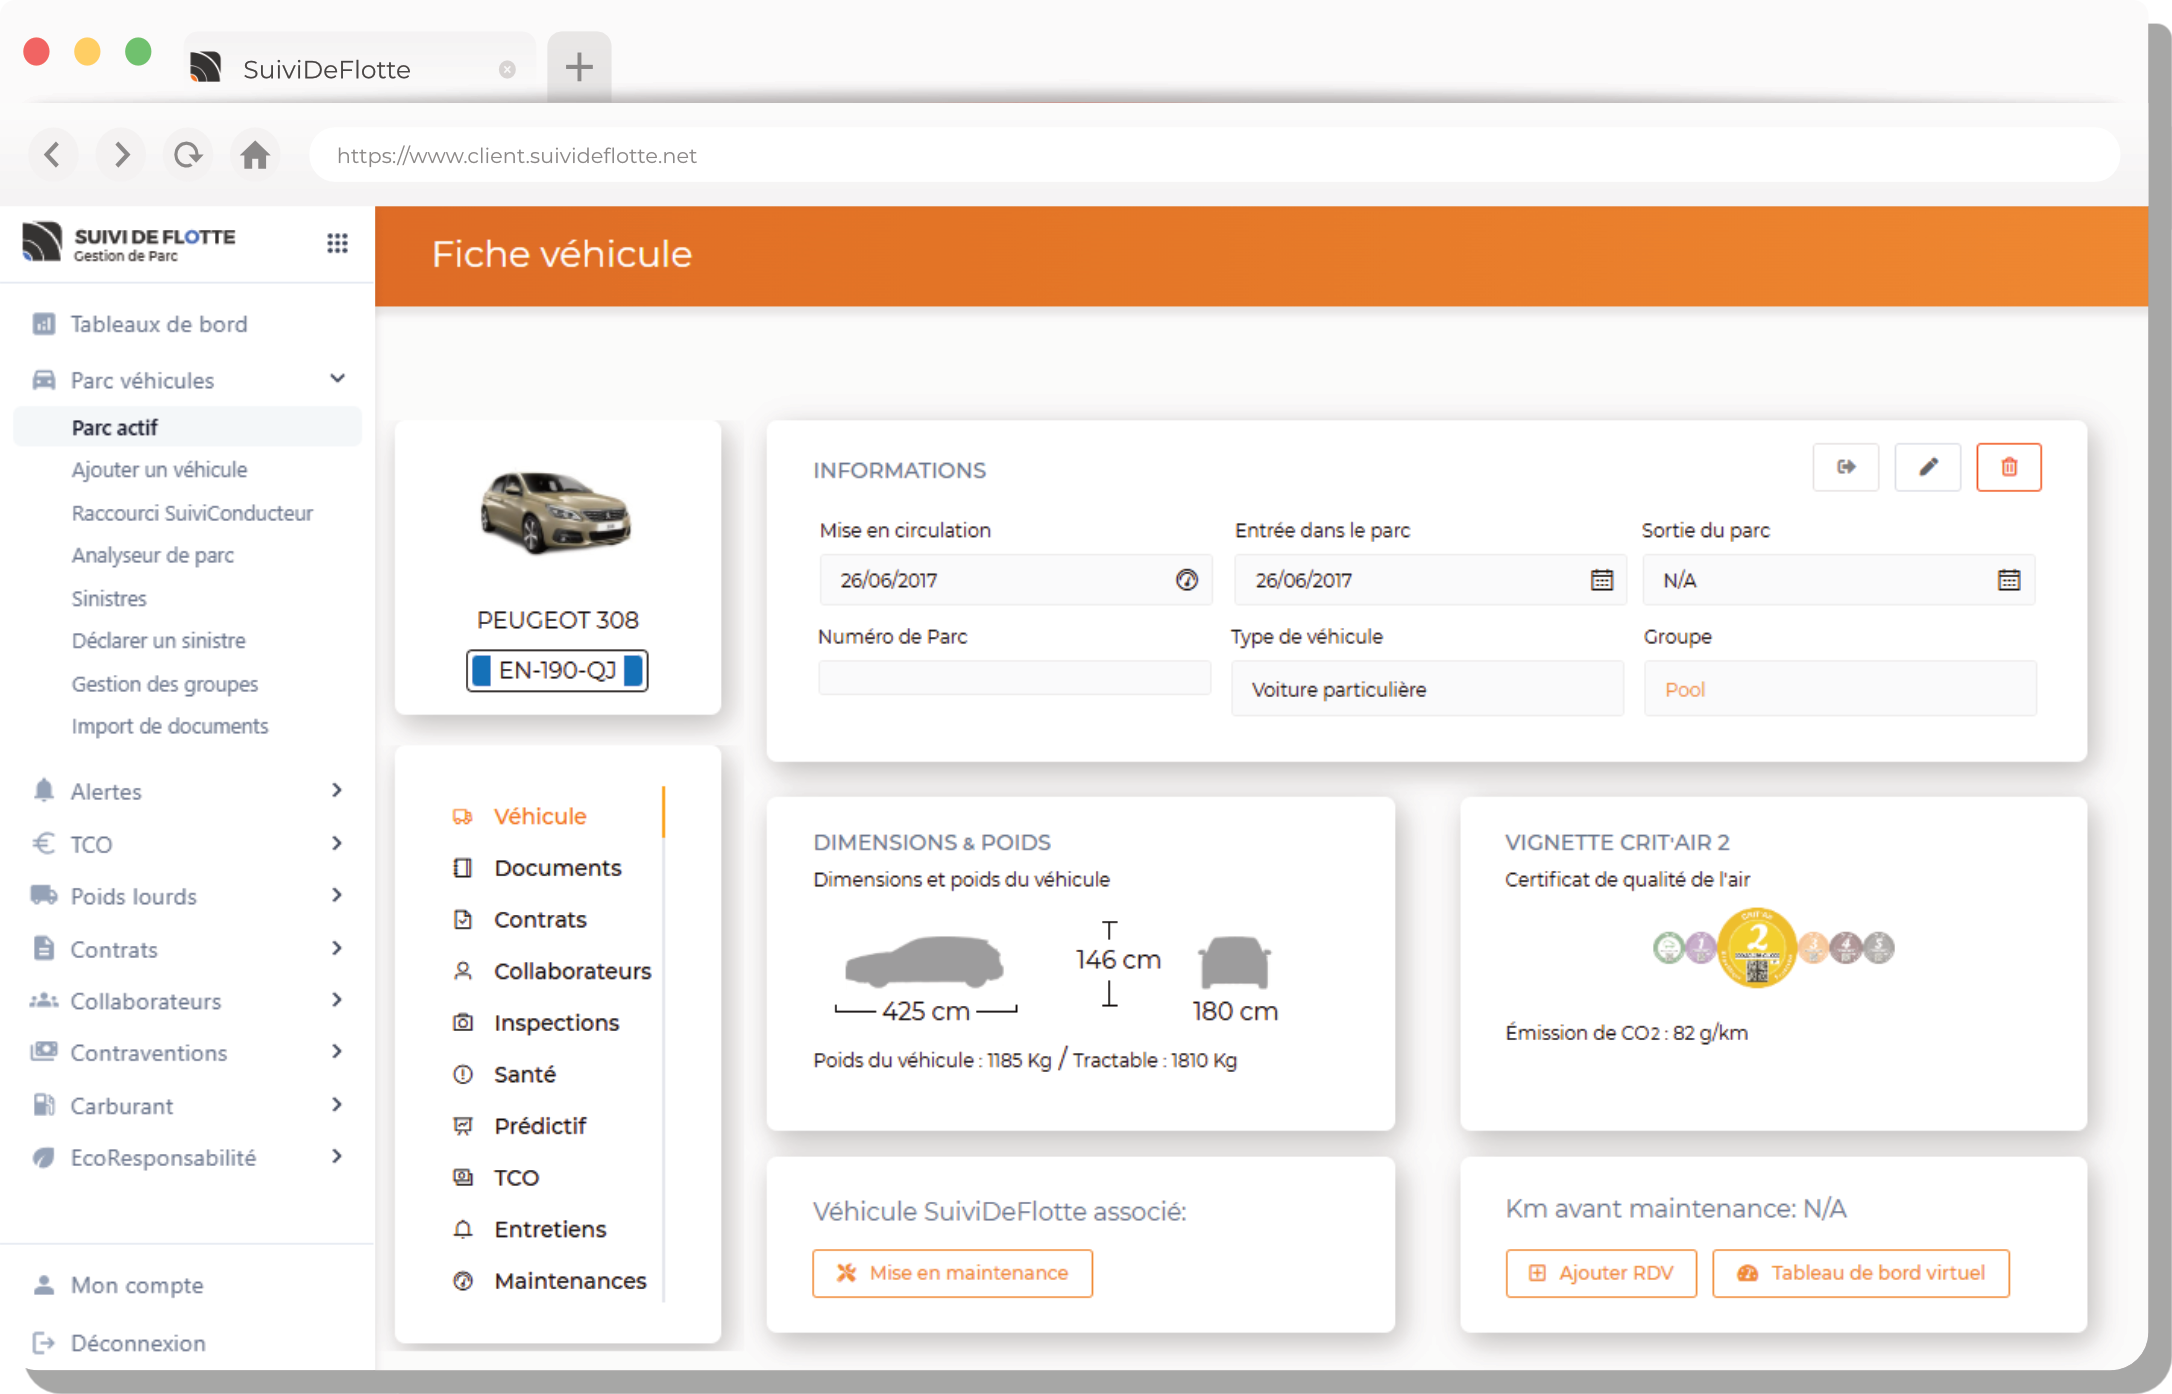The height and width of the screenshot is (1394, 2172).
Task: Open the Tableau de bord virtuel
Action: tap(1861, 1273)
